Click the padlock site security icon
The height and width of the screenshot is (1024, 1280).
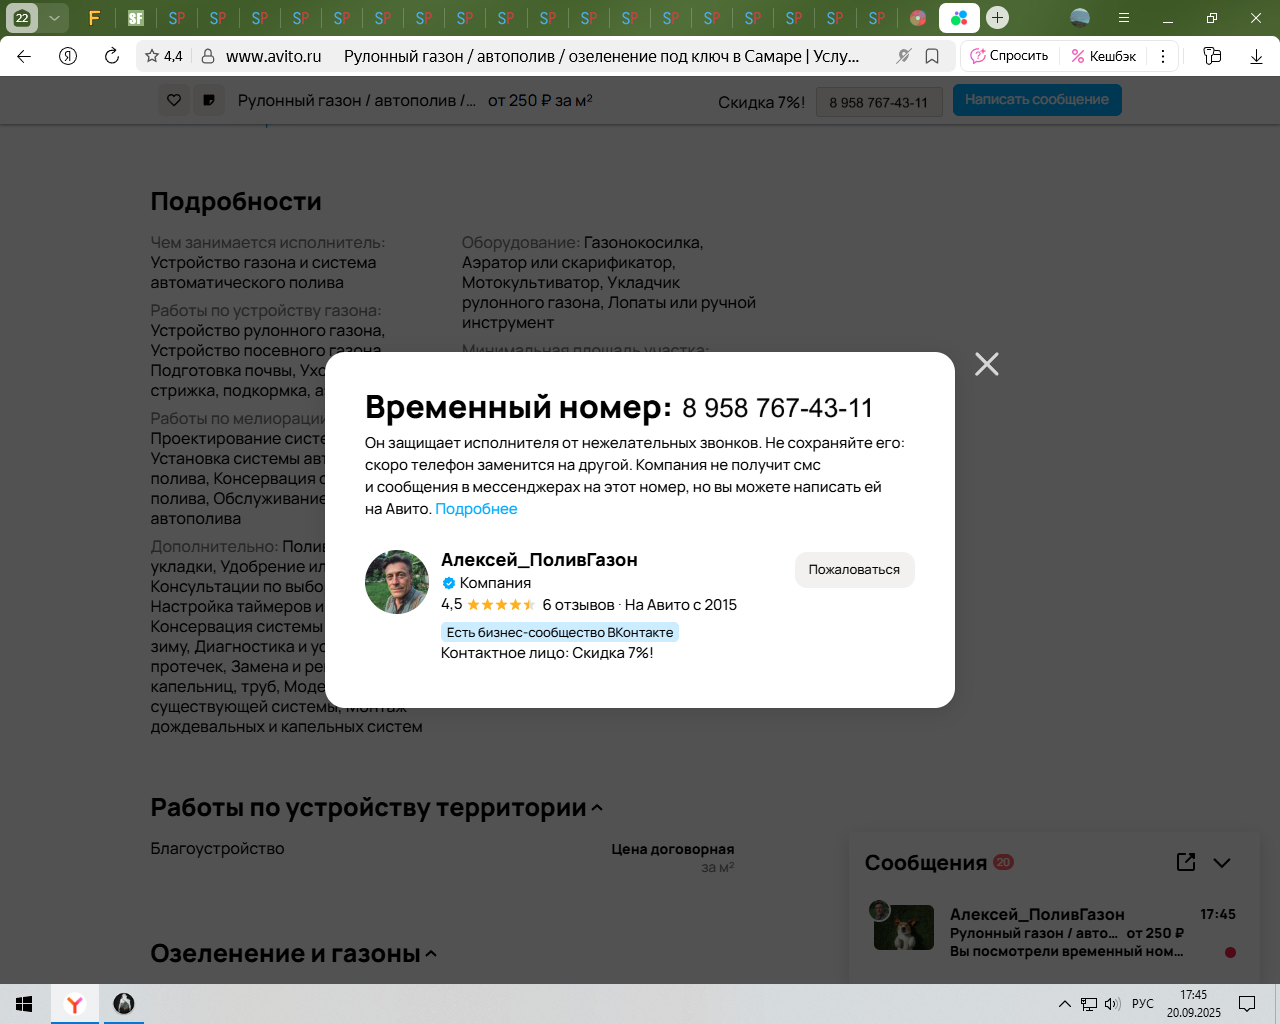pos(208,57)
